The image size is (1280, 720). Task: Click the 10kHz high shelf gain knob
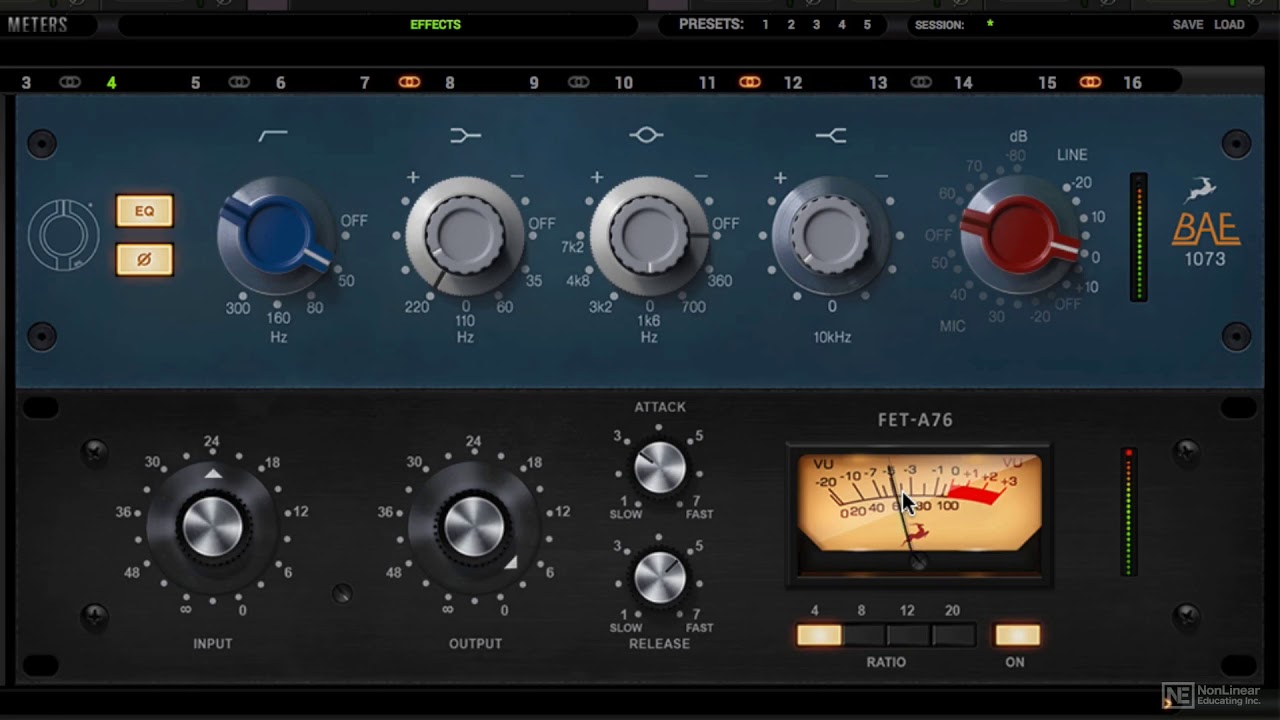coord(831,236)
